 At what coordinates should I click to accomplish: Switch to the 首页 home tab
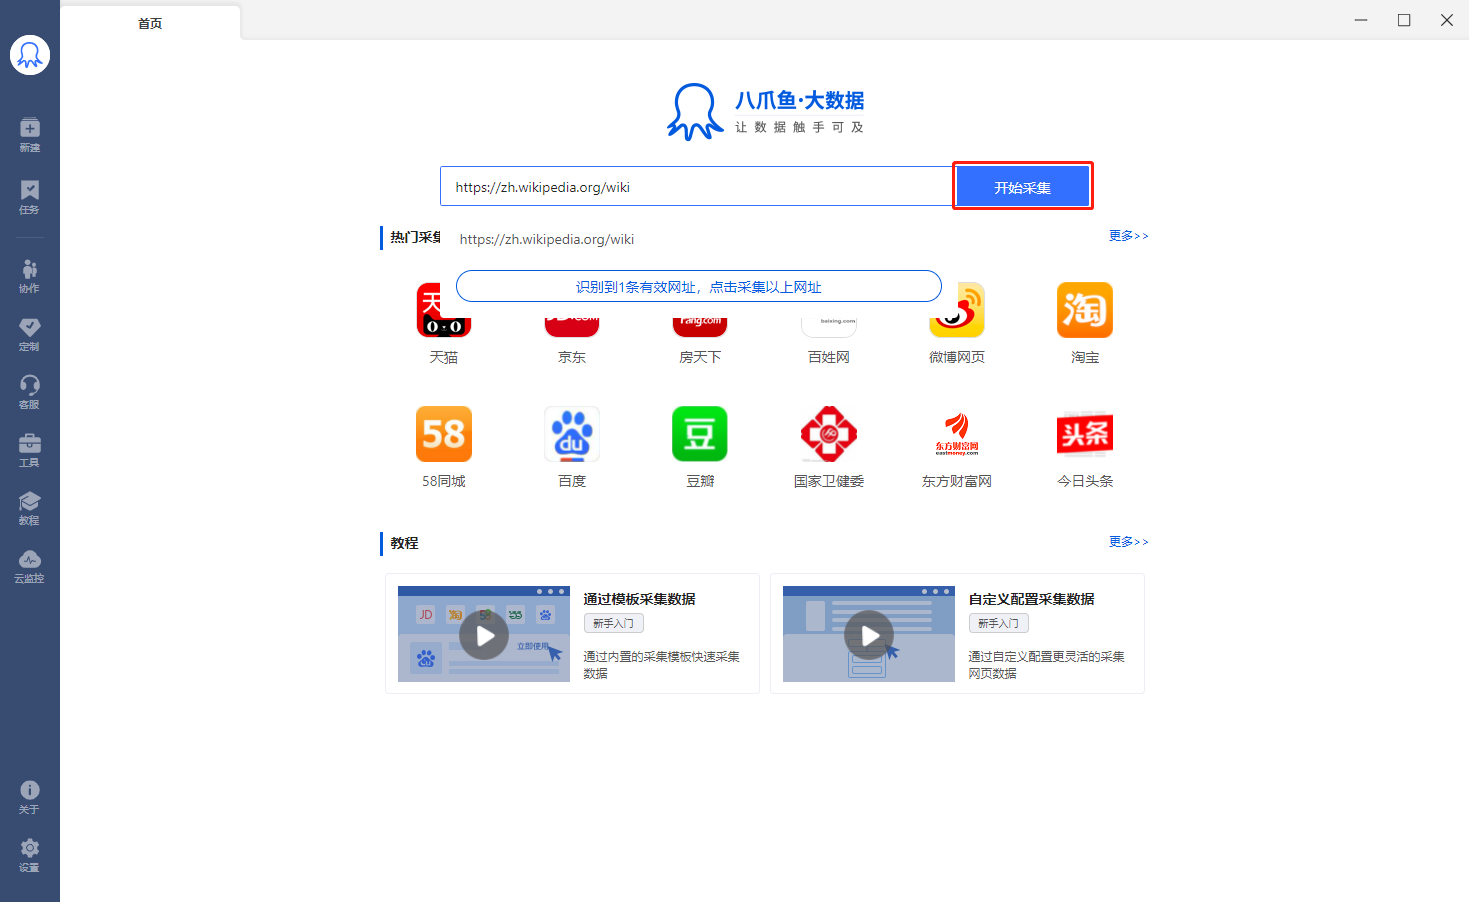[150, 23]
